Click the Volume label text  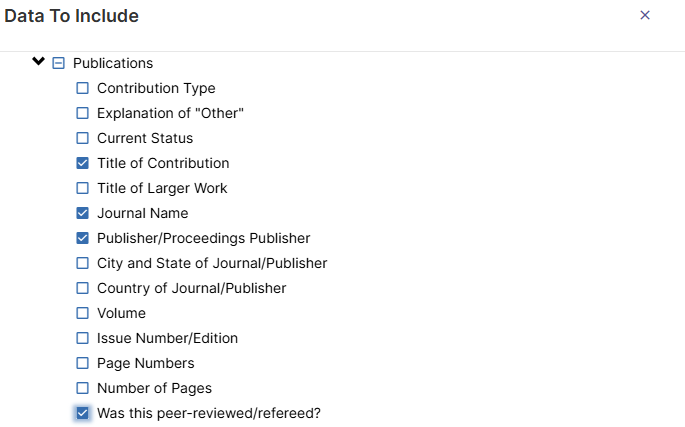[121, 313]
